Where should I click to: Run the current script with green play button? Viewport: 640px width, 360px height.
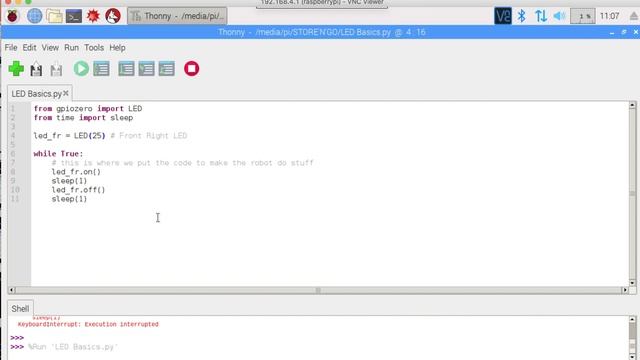[81, 69]
